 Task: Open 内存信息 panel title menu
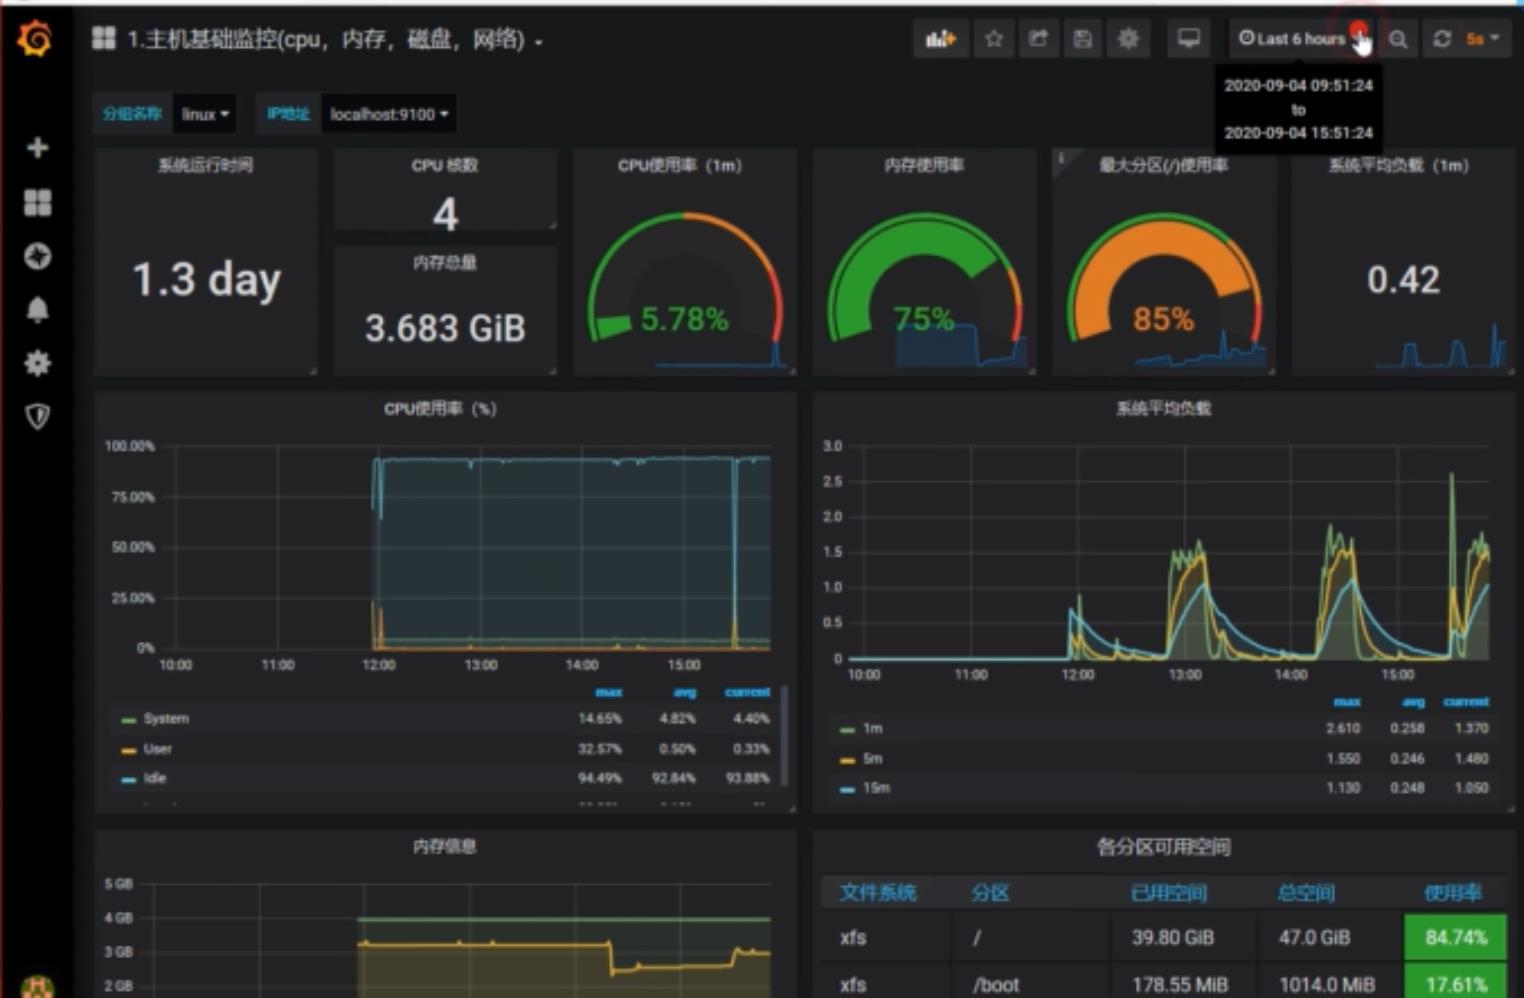(445, 846)
